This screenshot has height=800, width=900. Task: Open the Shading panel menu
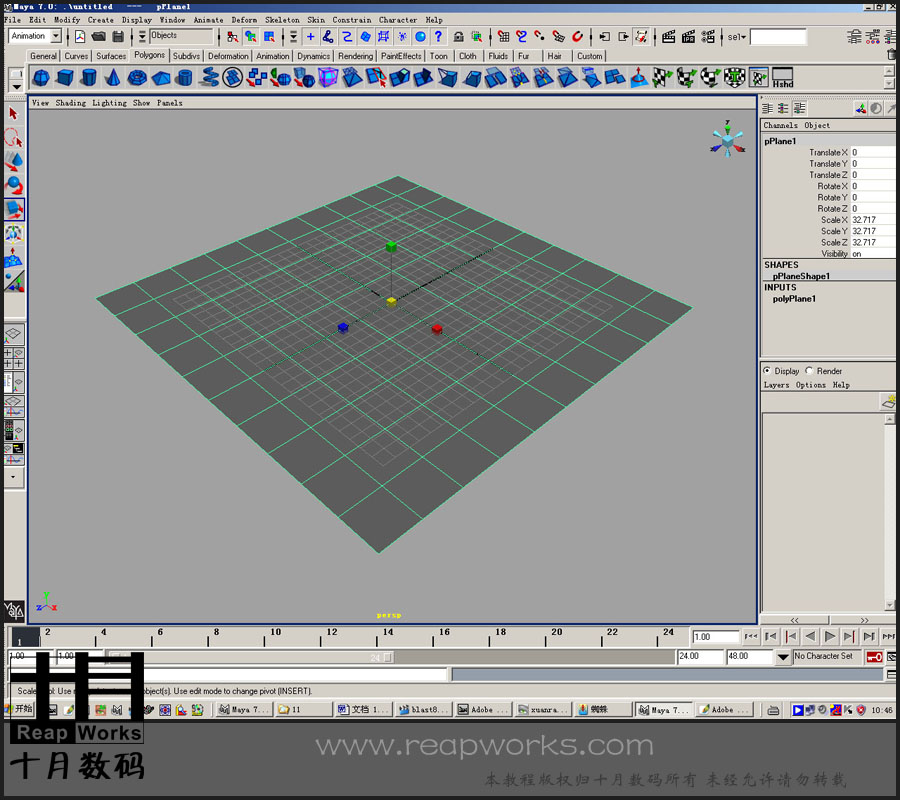coord(71,103)
